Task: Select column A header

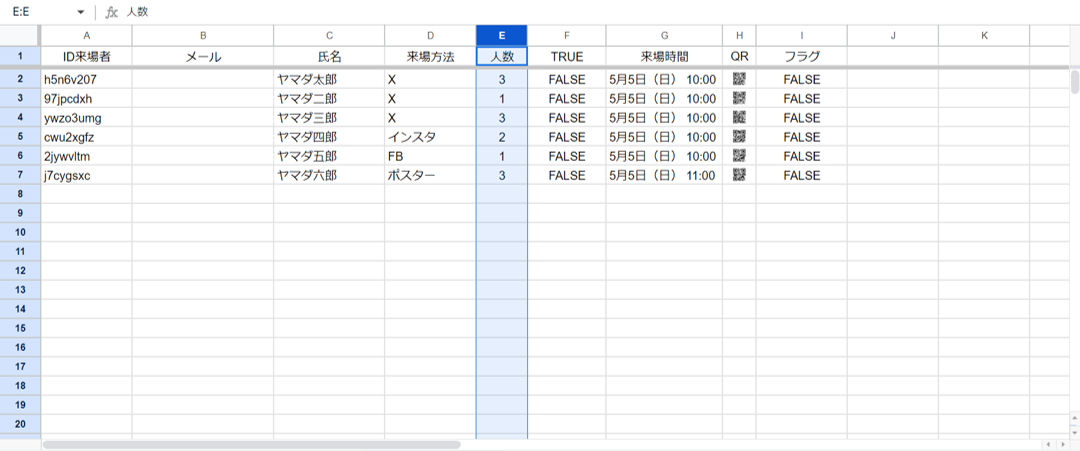Action: tap(86, 35)
